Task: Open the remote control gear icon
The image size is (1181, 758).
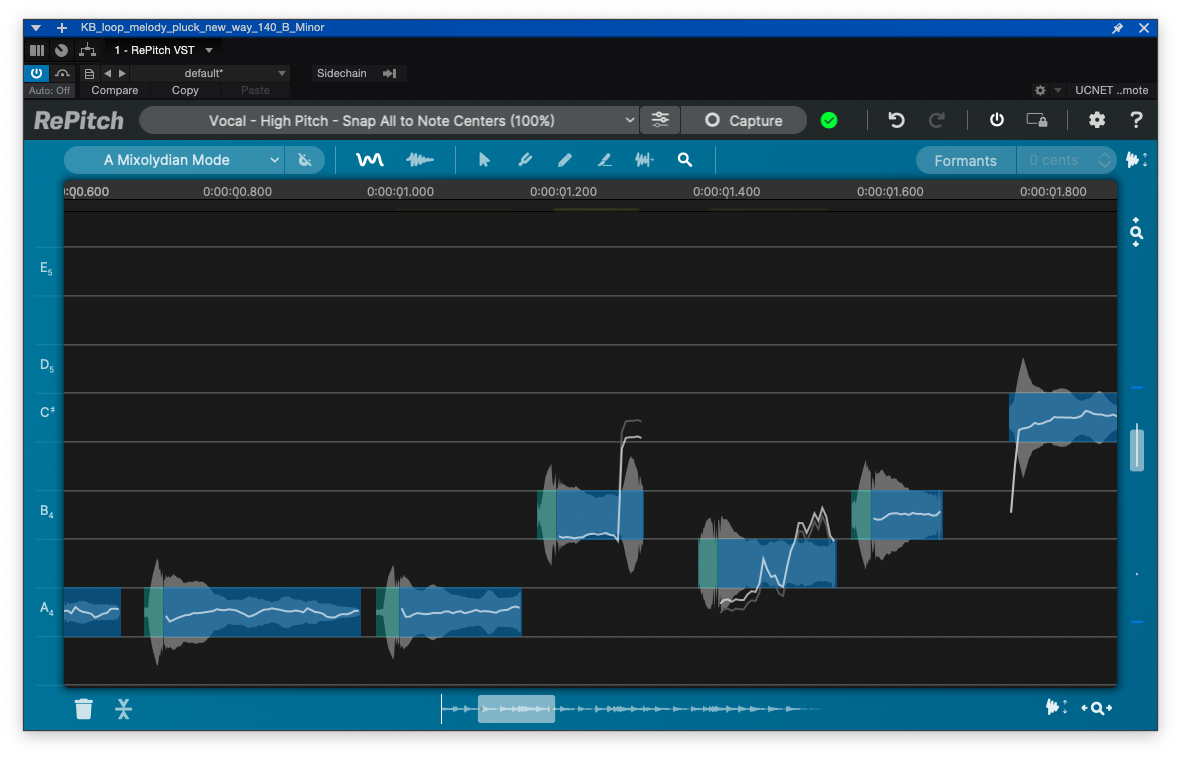Action: [x=1040, y=90]
